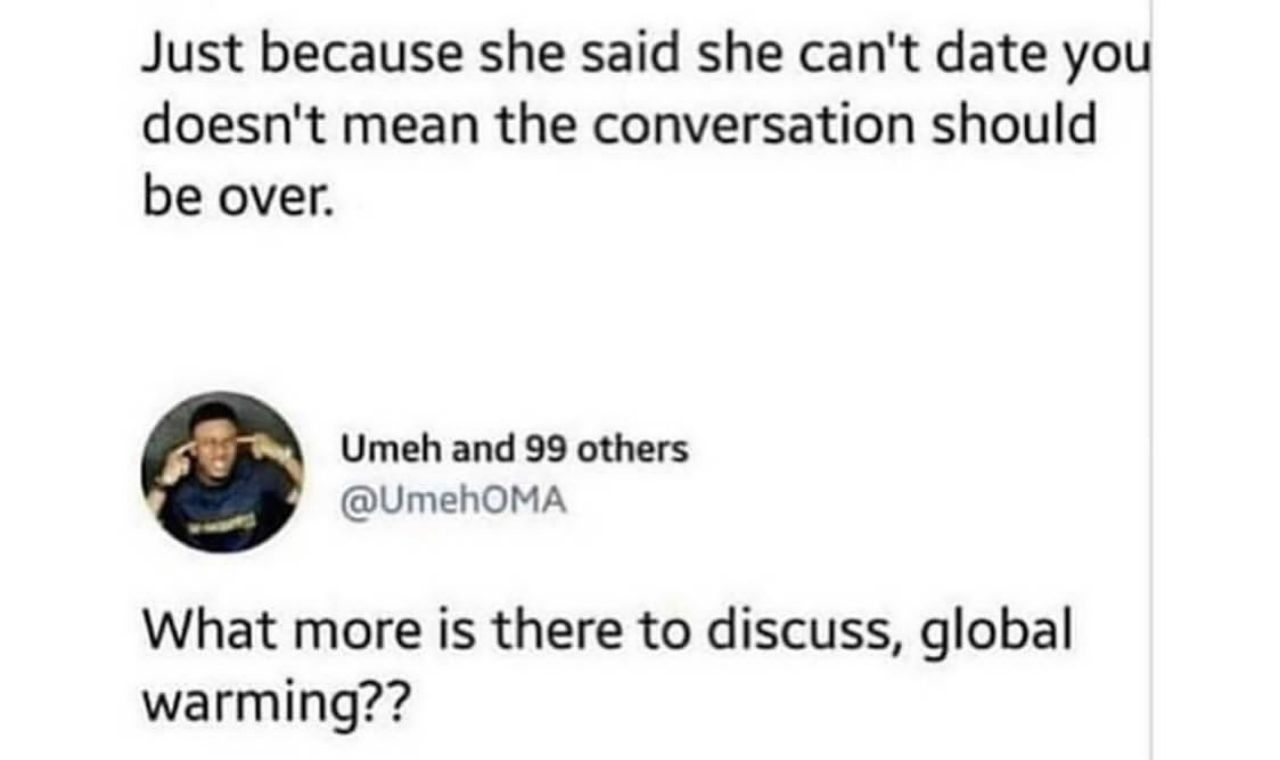The height and width of the screenshot is (760, 1280).
Task: Click the words be over. in the post
Action: coord(234,187)
